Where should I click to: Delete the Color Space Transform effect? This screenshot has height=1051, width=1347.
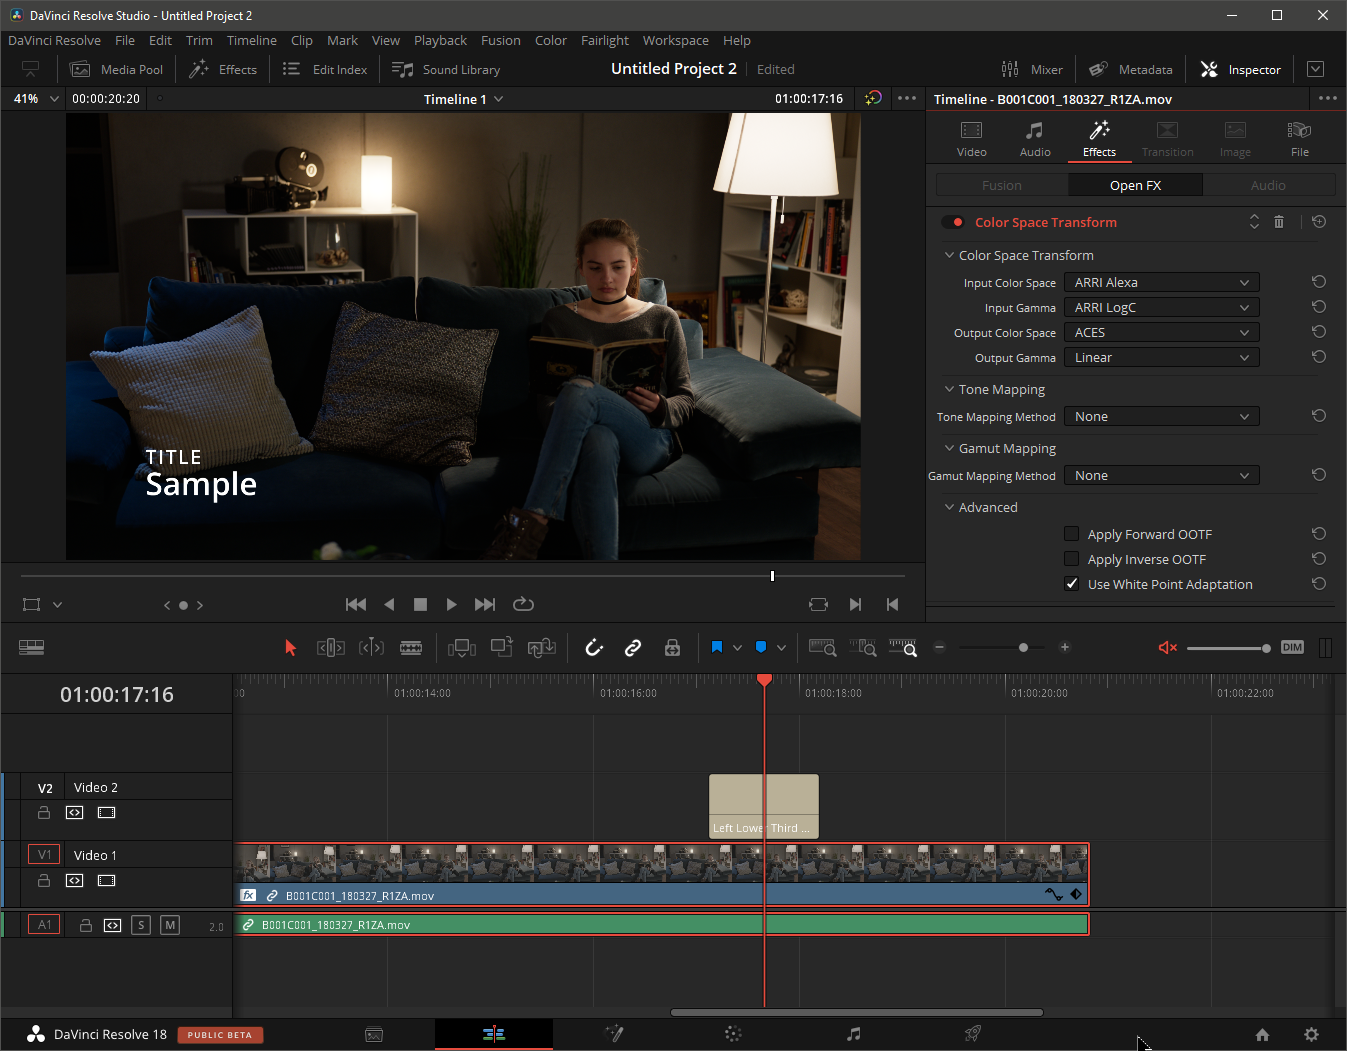tap(1279, 222)
